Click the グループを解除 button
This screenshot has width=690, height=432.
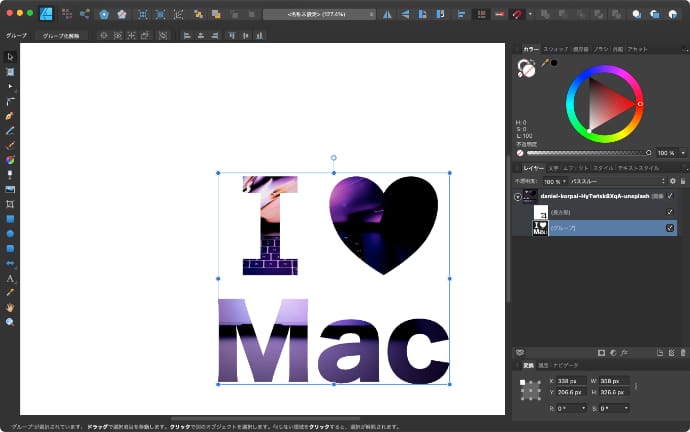62,35
